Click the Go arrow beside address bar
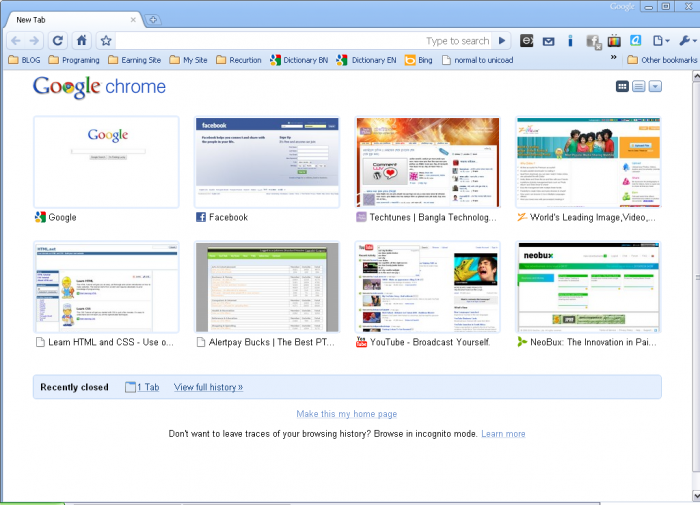This screenshot has height=505, width=700. pos(502,41)
